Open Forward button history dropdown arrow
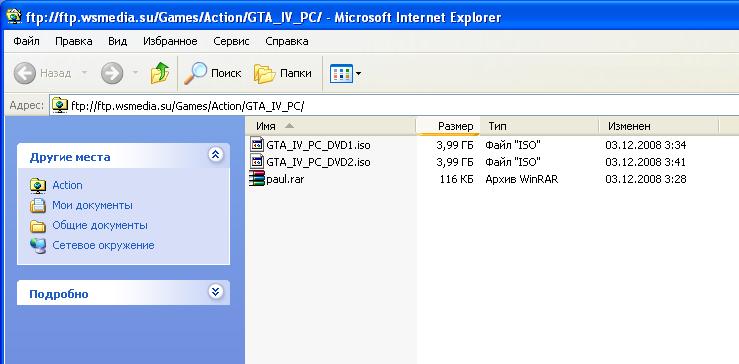The width and height of the screenshot is (739, 364). [135, 73]
